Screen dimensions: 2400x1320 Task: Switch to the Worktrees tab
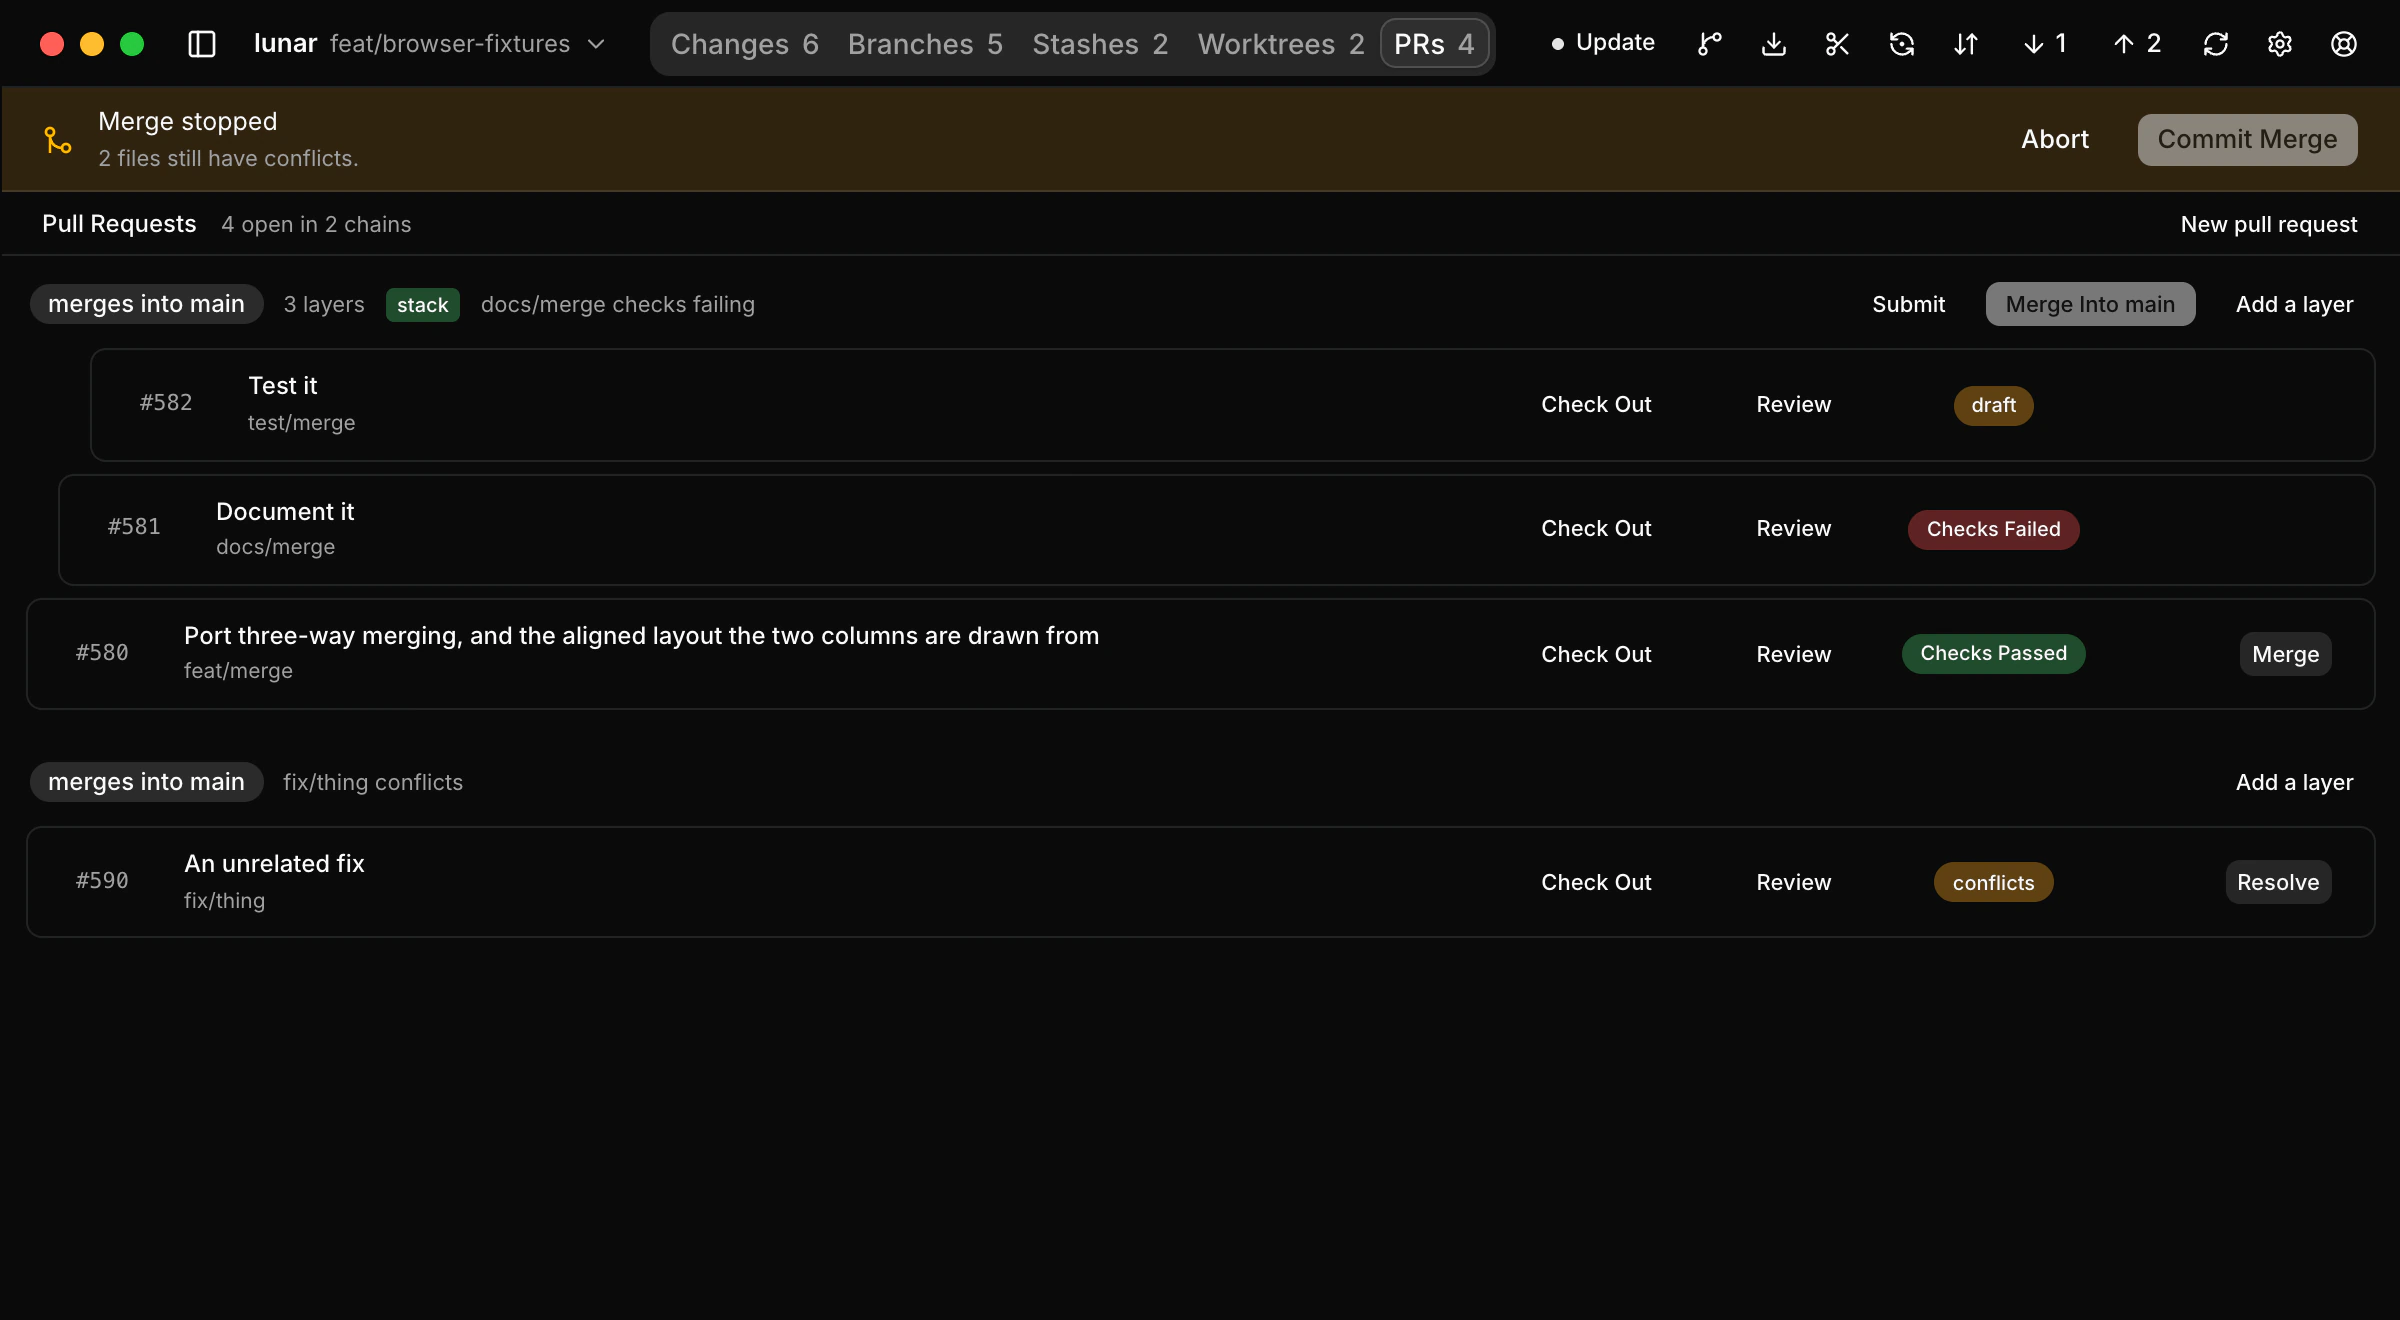[x=1281, y=44]
